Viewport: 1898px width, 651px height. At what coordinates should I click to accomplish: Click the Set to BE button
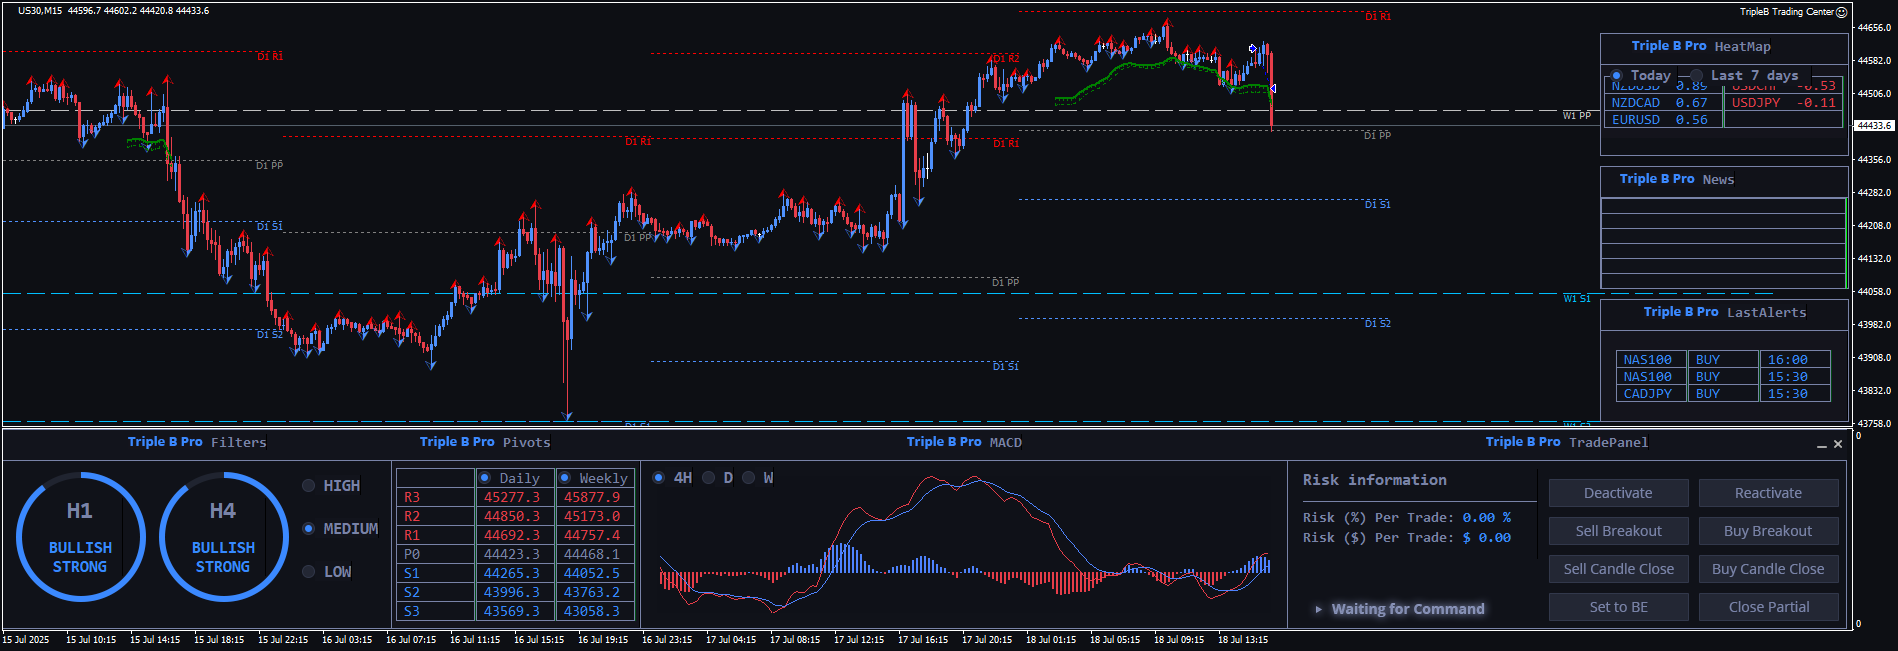(x=1618, y=607)
